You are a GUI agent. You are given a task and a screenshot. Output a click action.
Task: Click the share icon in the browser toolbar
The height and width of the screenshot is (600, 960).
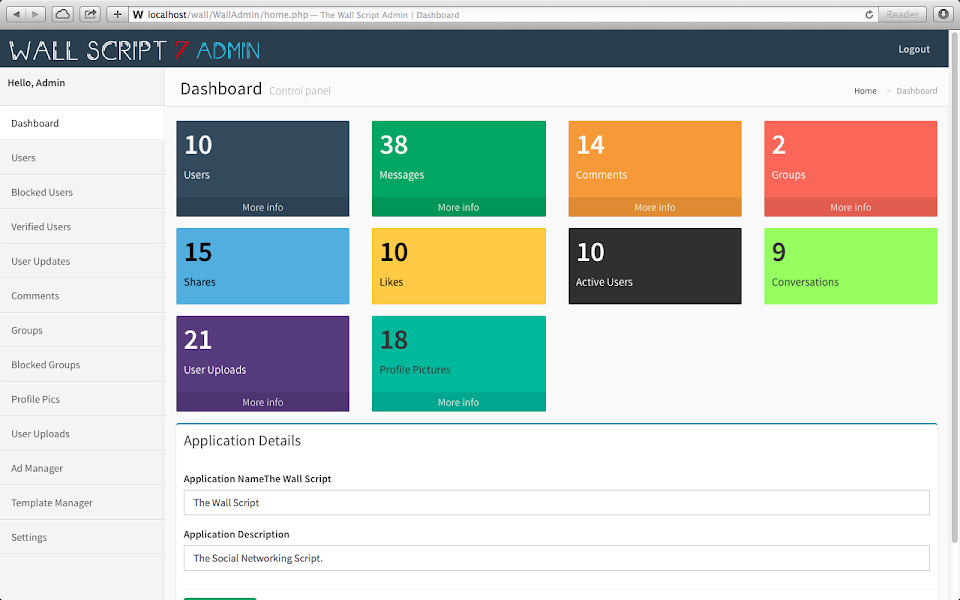90,14
